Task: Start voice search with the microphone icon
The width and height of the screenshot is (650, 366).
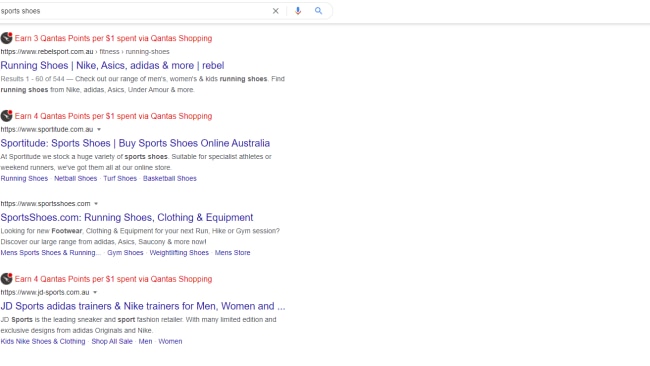Action: click(298, 11)
